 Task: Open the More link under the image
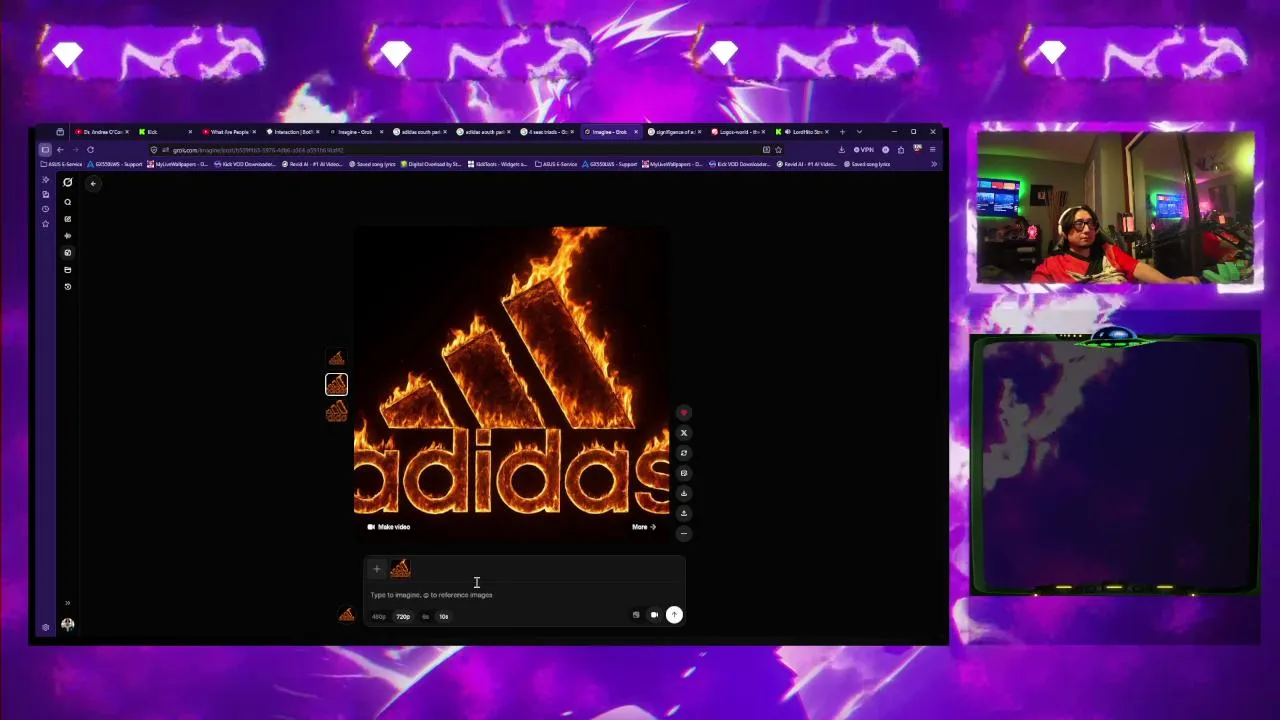[644, 527]
